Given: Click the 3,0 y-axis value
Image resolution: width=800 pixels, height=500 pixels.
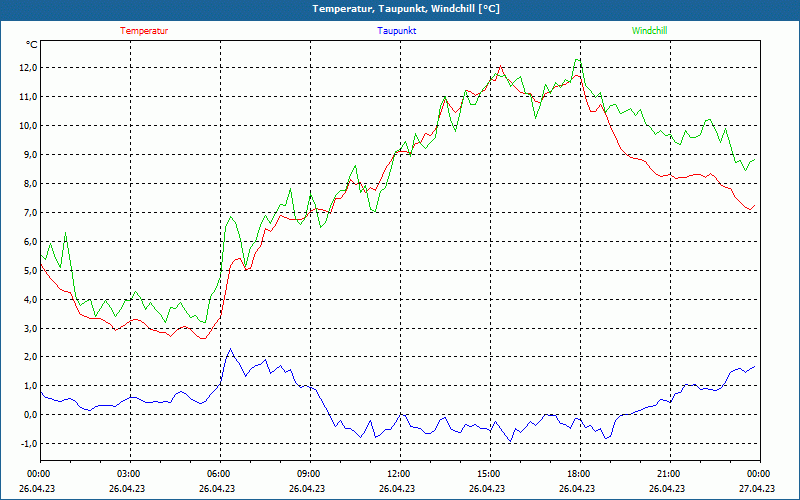Looking at the screenshot, I should pyautogui.click(x=31, y=328).
